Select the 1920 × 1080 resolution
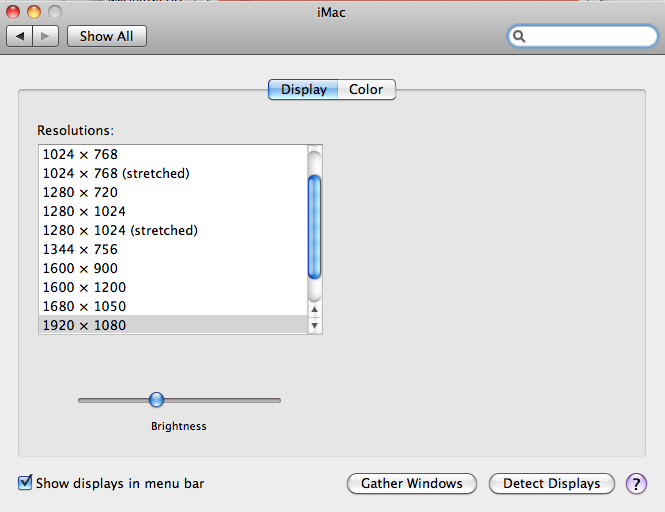 [x=173, y=325]
